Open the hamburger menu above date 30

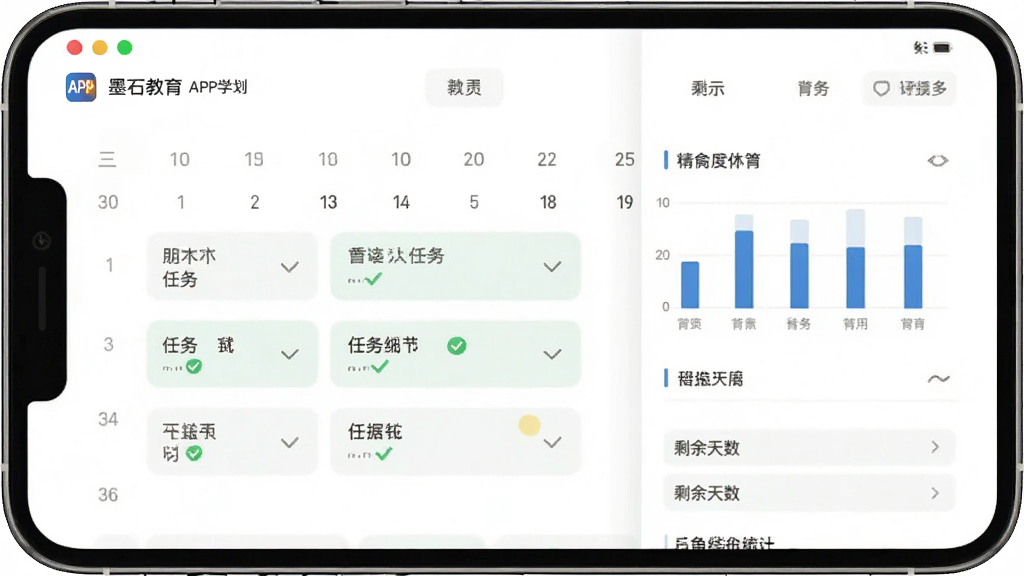click(x=107, y=159)
